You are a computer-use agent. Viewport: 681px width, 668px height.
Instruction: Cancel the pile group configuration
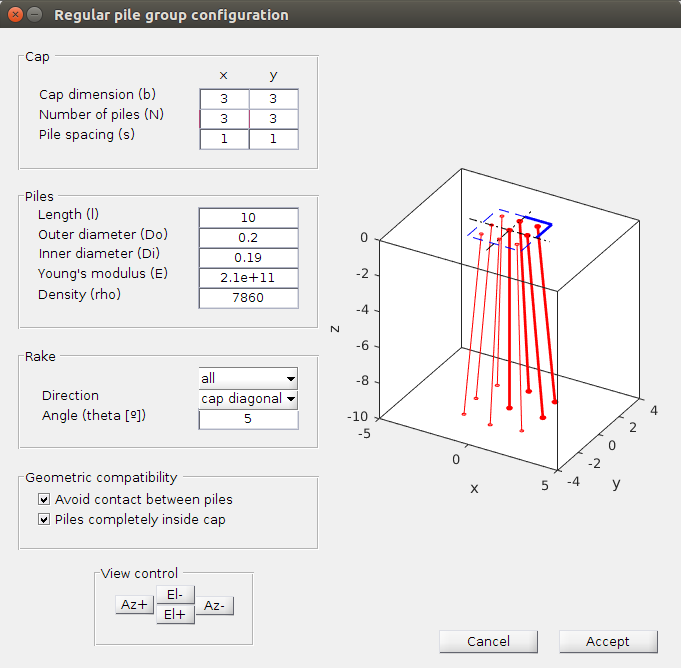coord(488,641)
